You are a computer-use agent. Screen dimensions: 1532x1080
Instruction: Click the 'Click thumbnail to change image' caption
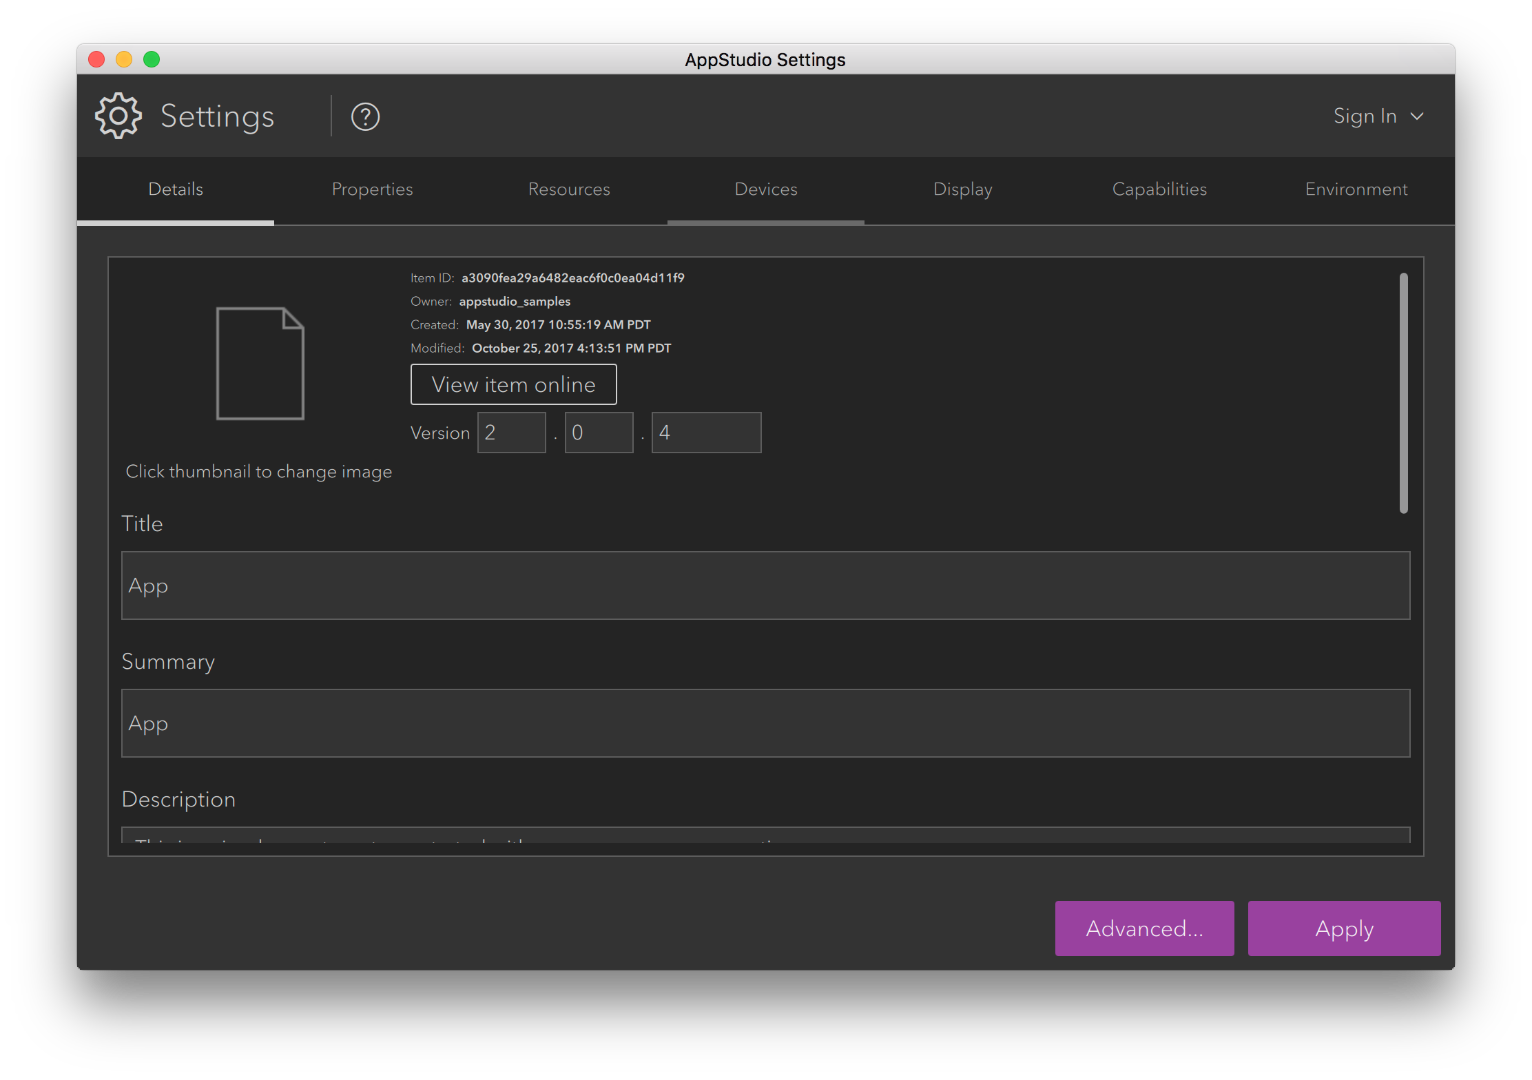(259, 472)
